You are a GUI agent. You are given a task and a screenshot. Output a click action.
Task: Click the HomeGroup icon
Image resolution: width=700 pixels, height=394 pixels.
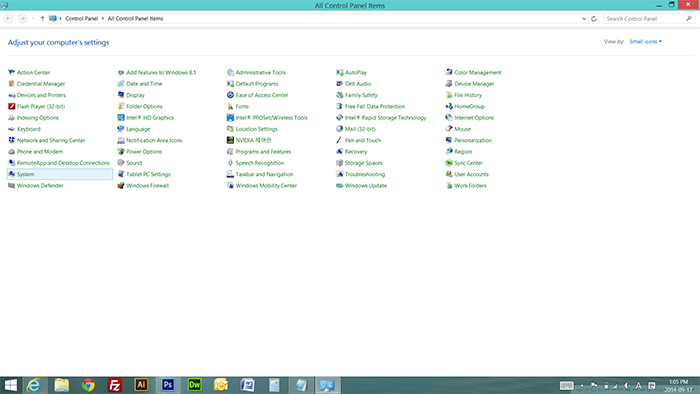pyautogui.click(x=449, y=106)
